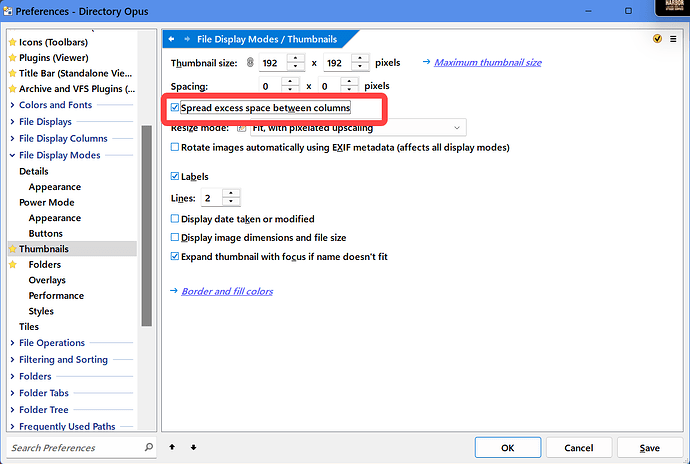
Task: Open the Buttons page under Power Mode
Action: tap(46, 233)
